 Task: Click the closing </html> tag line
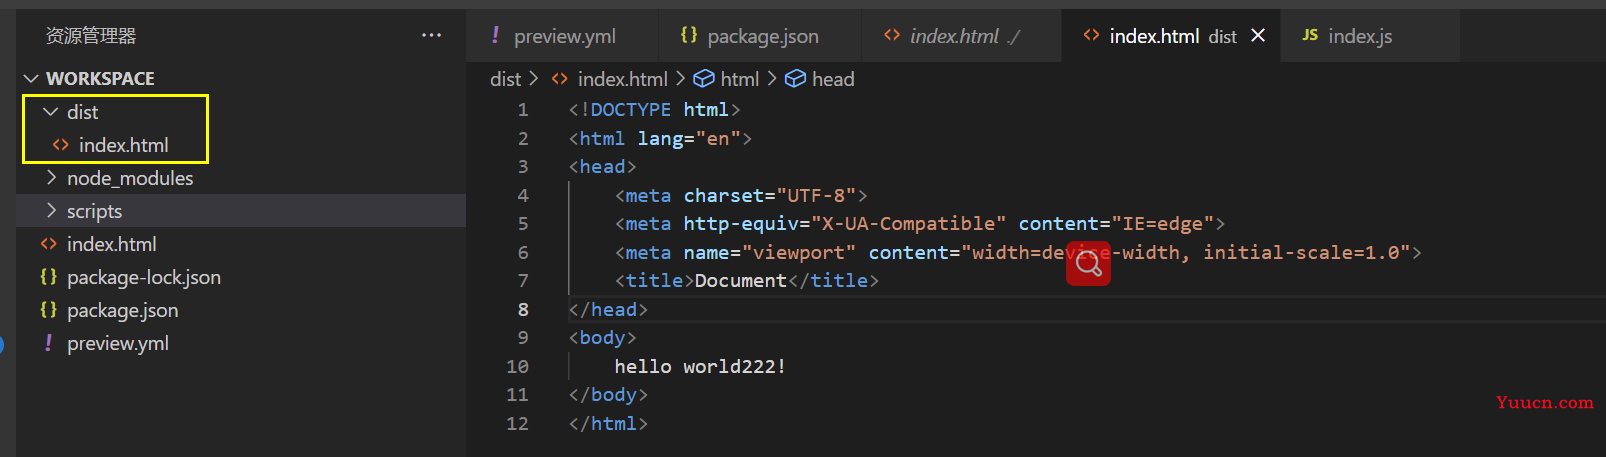click(x=608, y=423)
